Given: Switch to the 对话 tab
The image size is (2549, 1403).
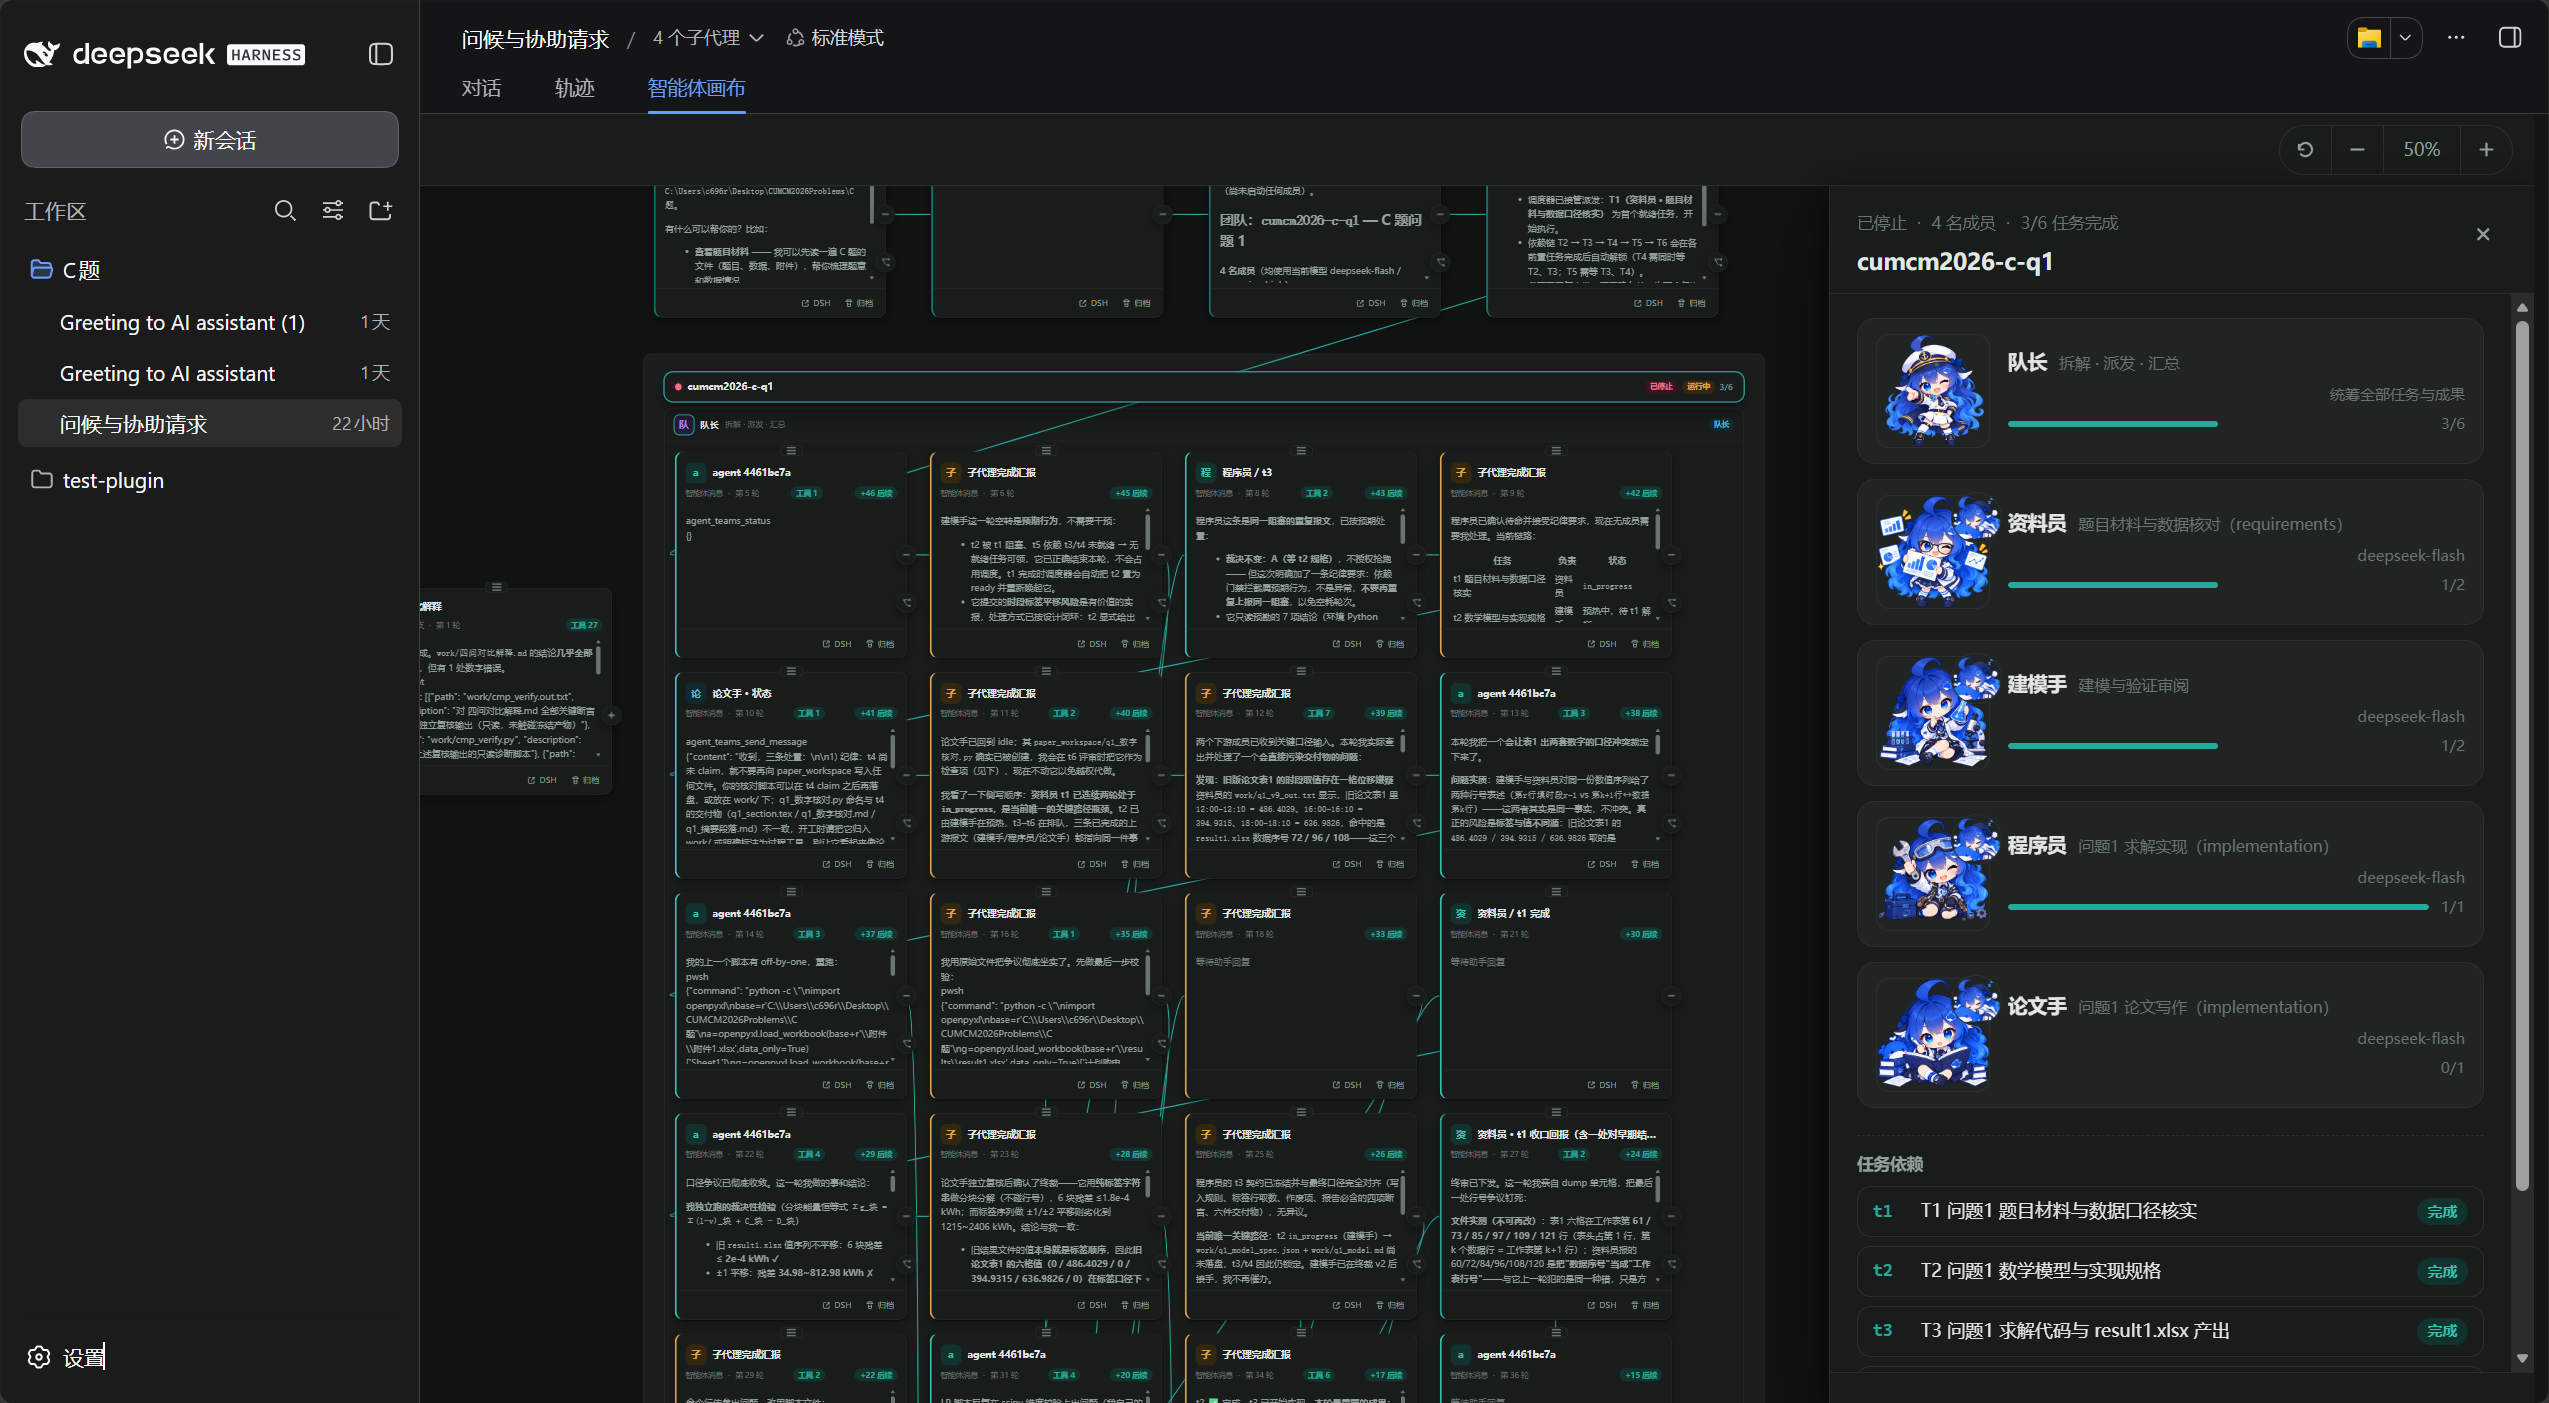Looking at the screenshot, I should coord(481,88).
